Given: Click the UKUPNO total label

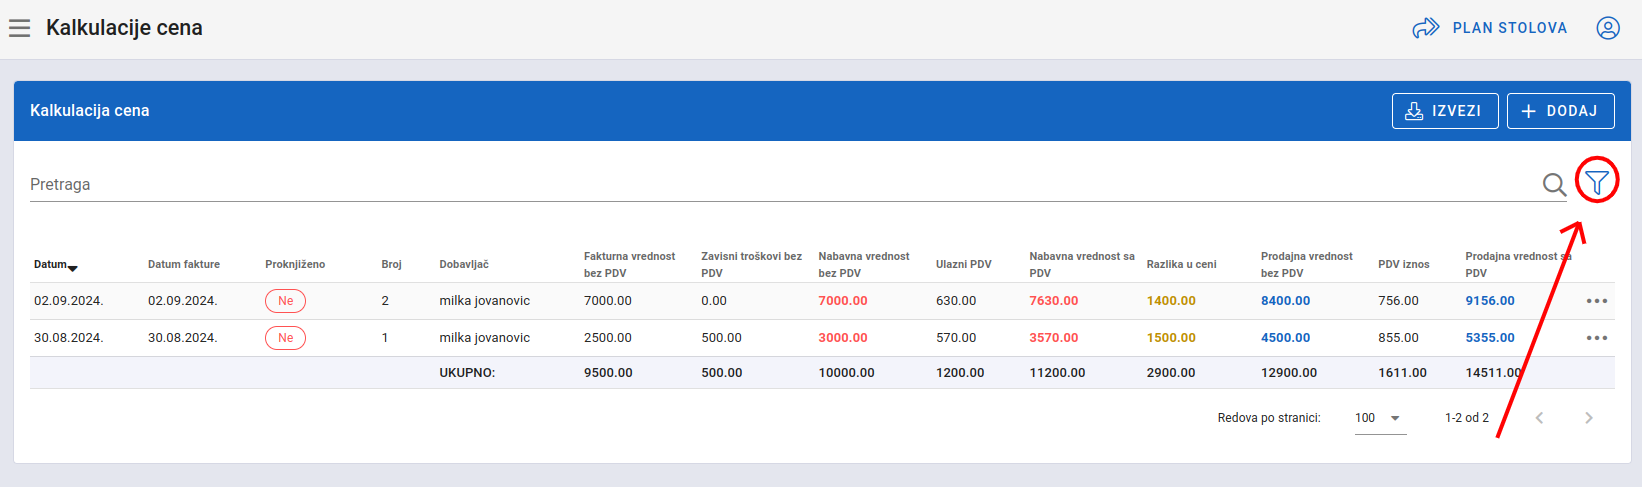Looking at the screenshot, I should click(x=467, y=373).
